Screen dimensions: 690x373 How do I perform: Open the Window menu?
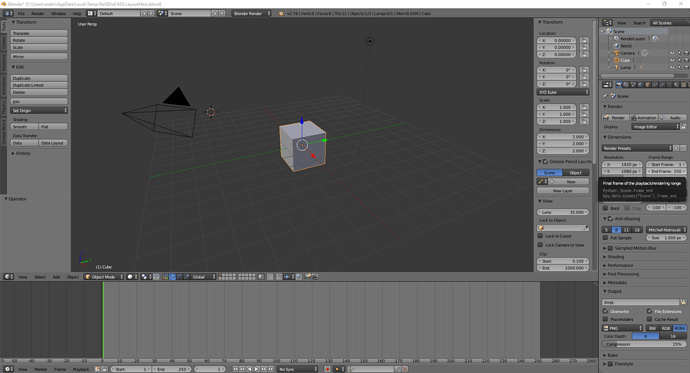click(x=59, y=14)
